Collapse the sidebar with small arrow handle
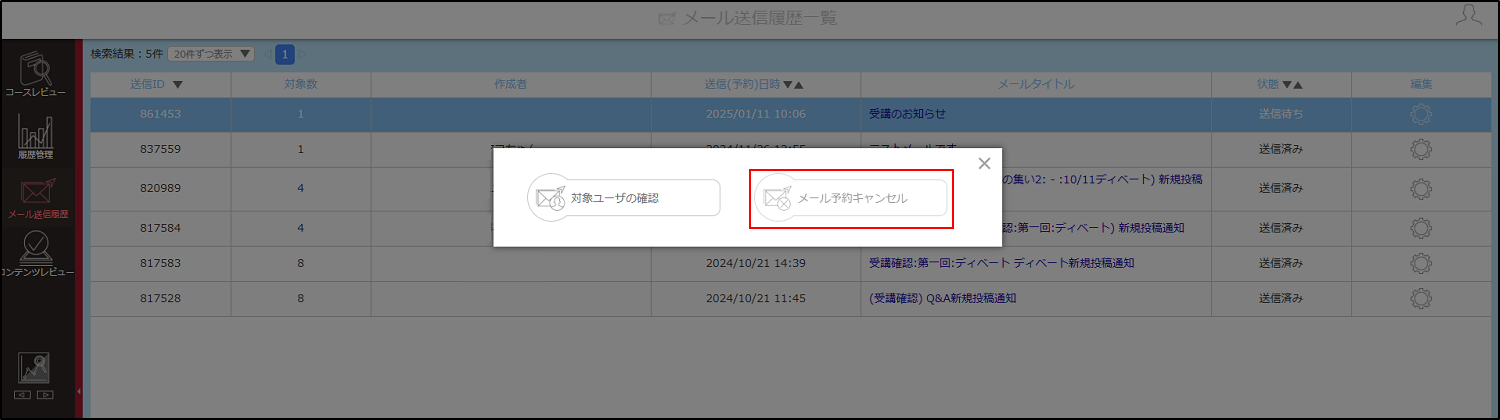The height and width of the screenshot is (420, 1500). point(79,391)
